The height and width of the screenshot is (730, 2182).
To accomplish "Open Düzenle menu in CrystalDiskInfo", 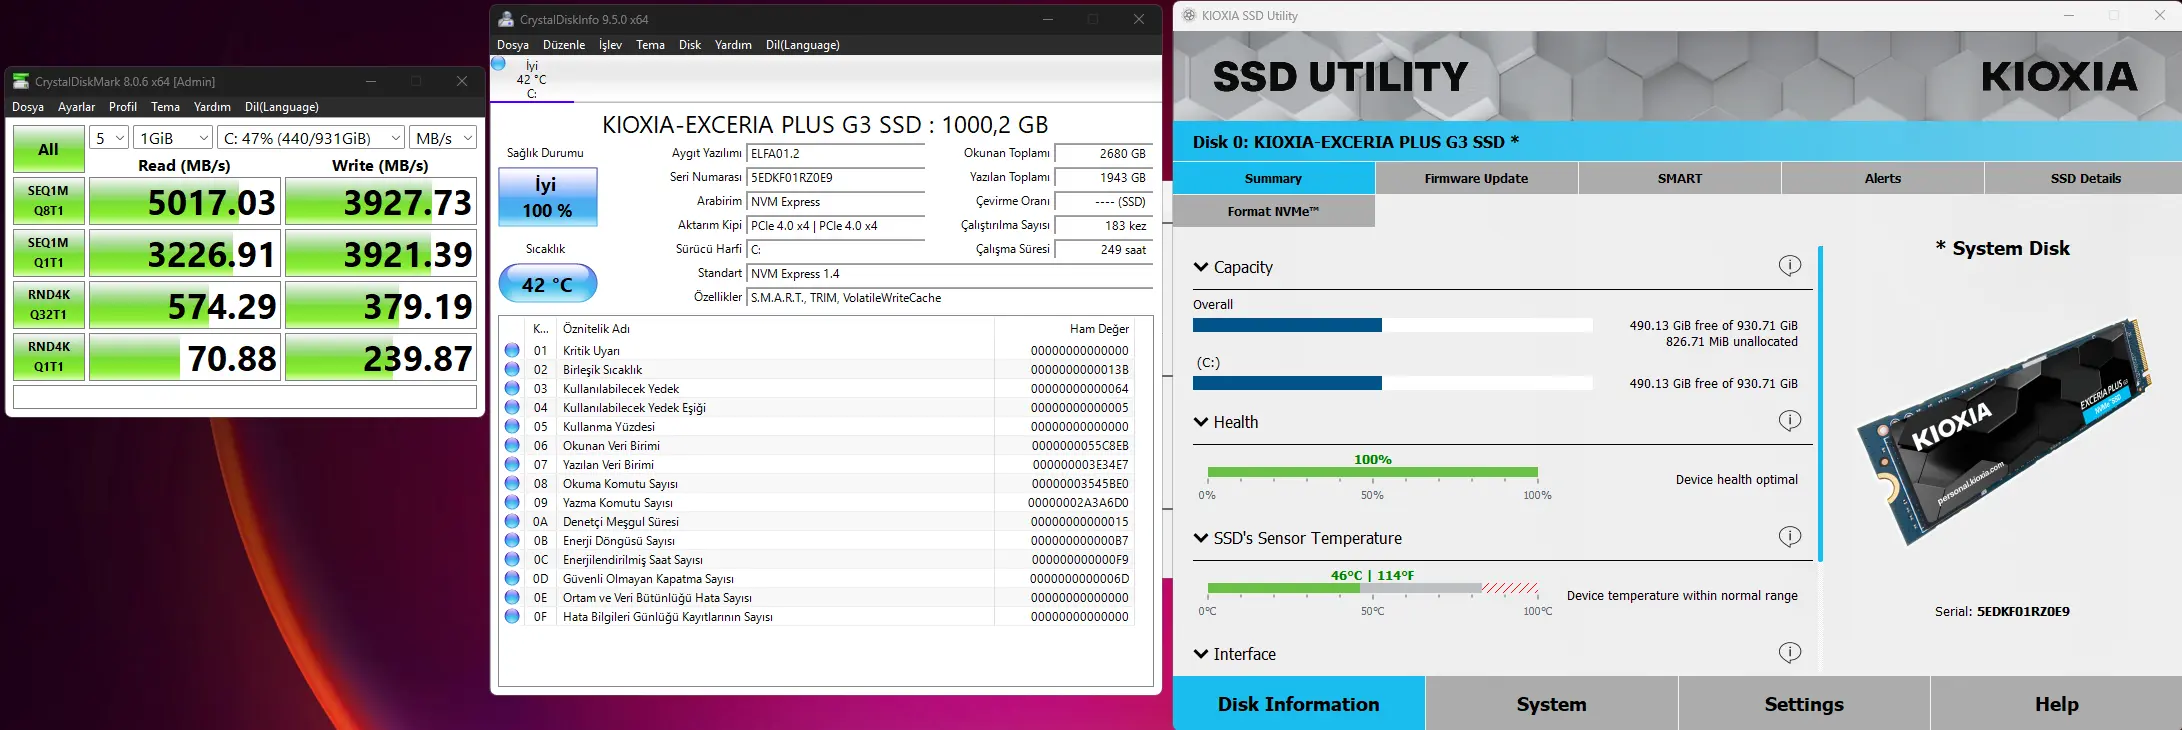I will [x=564, y=45].
